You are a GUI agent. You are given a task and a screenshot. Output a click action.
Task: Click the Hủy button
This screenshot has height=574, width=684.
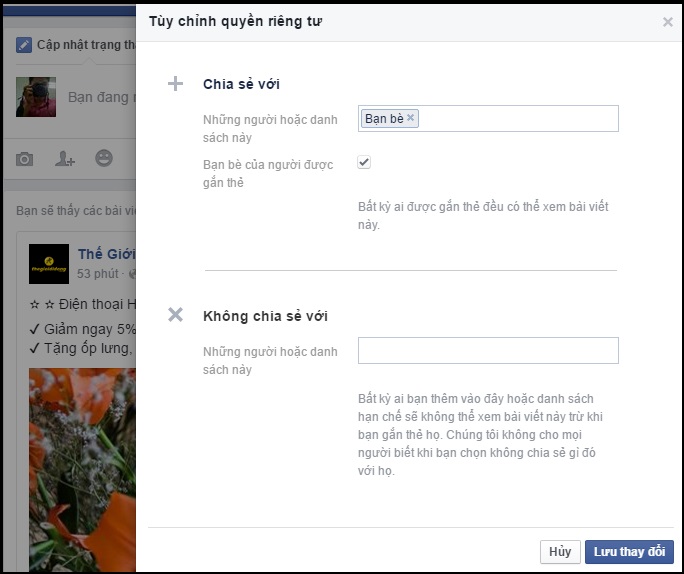click(x=560, y=552)
